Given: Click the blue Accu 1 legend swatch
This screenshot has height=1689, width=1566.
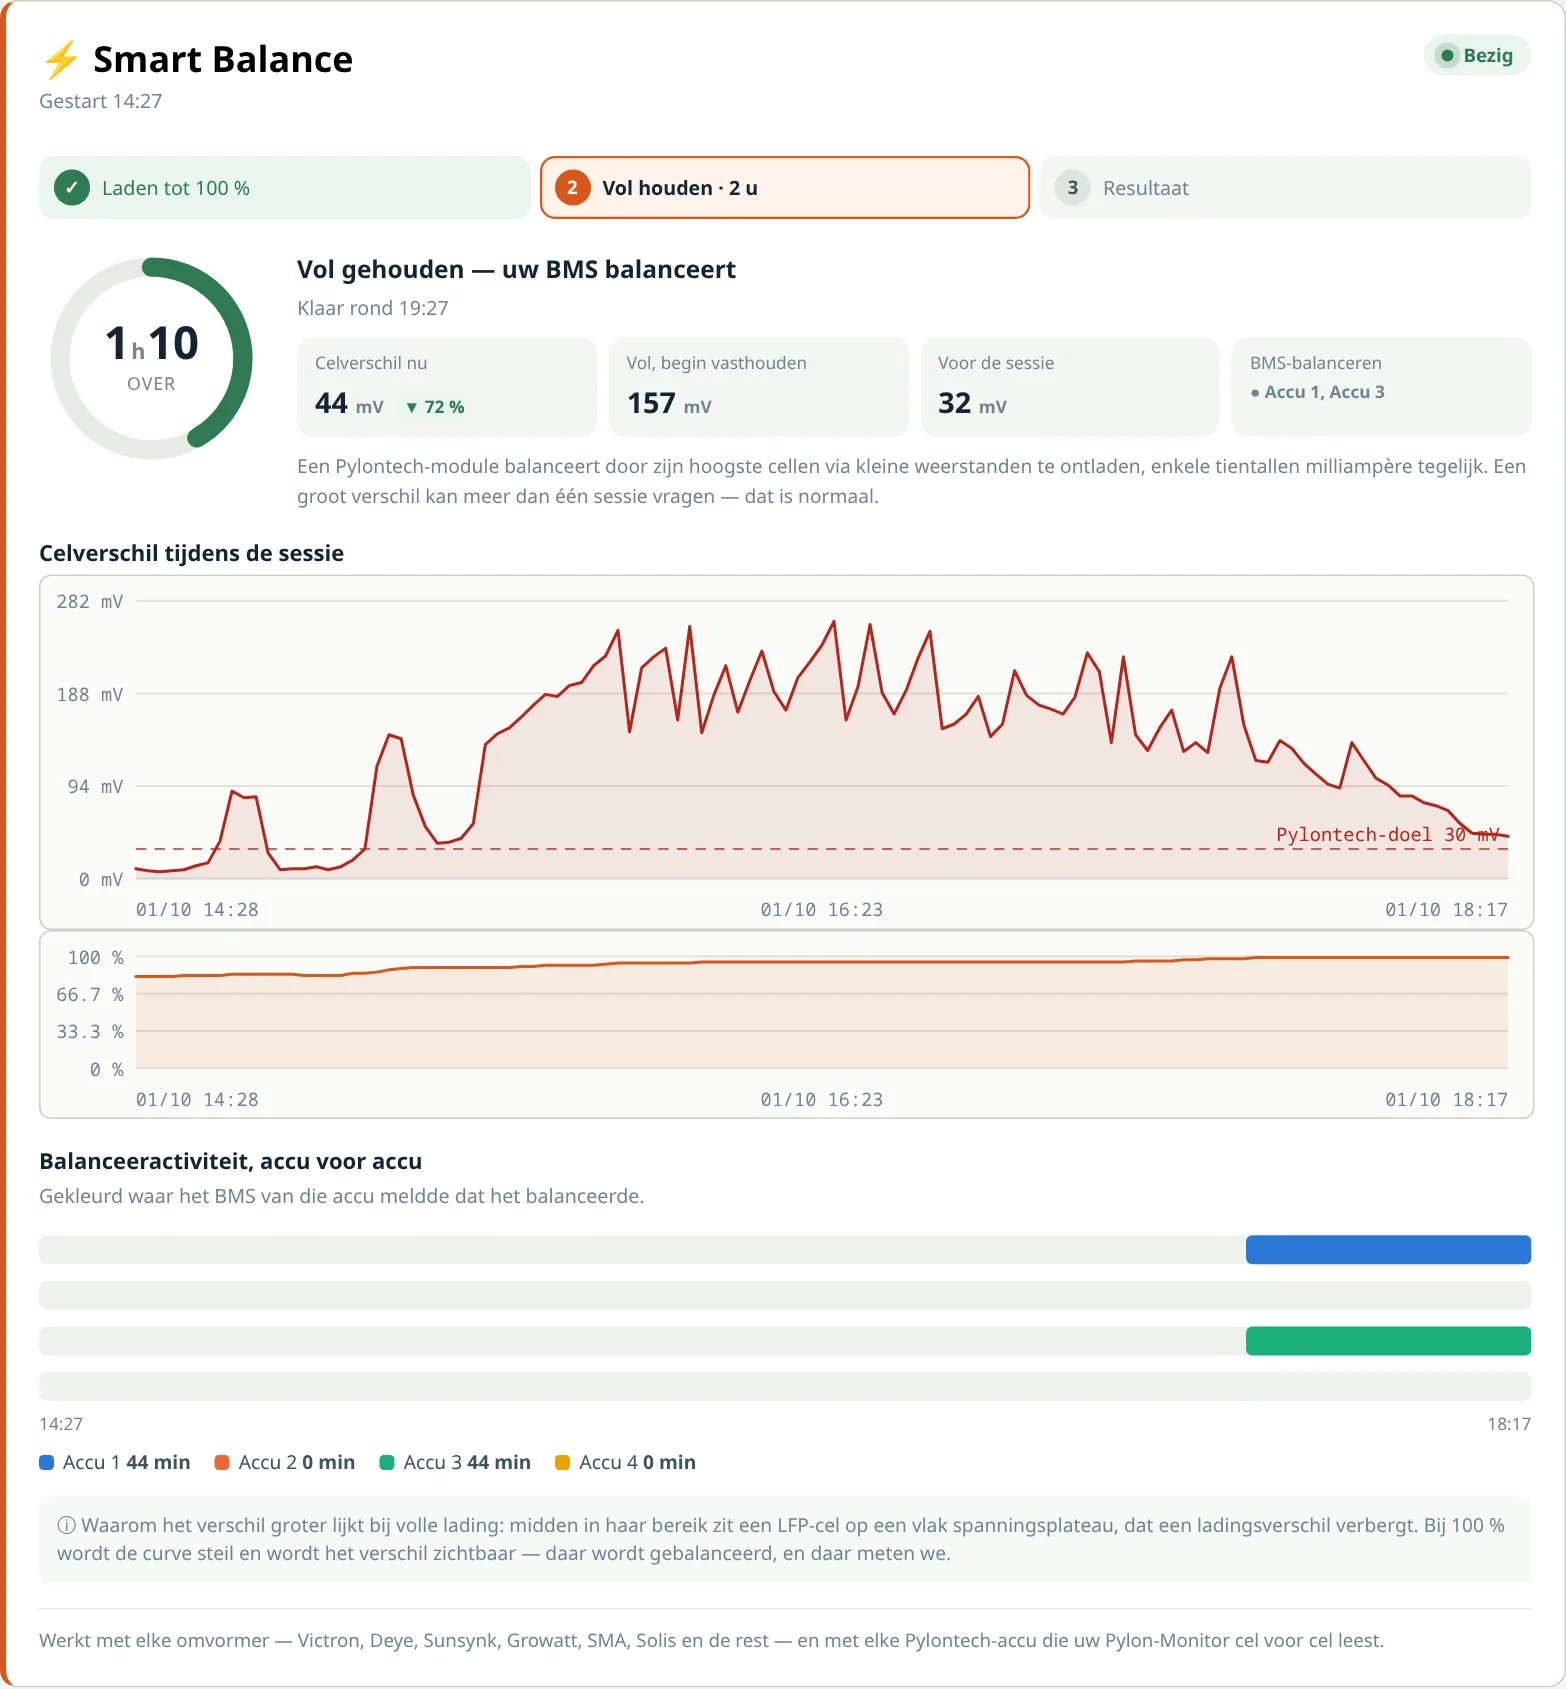Looking at the screenshot, I should (46, 1462).
